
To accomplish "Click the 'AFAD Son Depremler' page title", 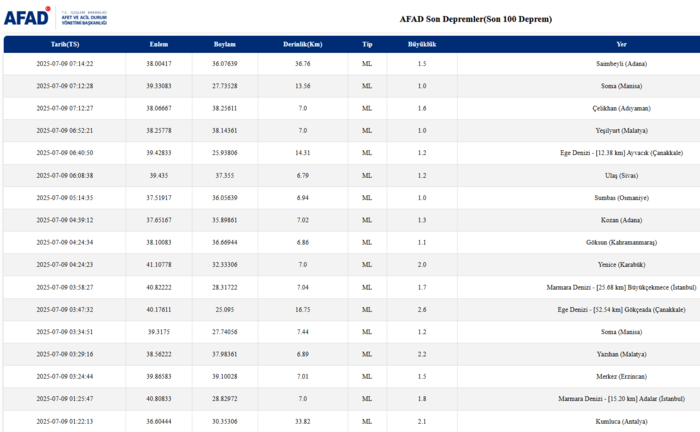I will (475, 19).
